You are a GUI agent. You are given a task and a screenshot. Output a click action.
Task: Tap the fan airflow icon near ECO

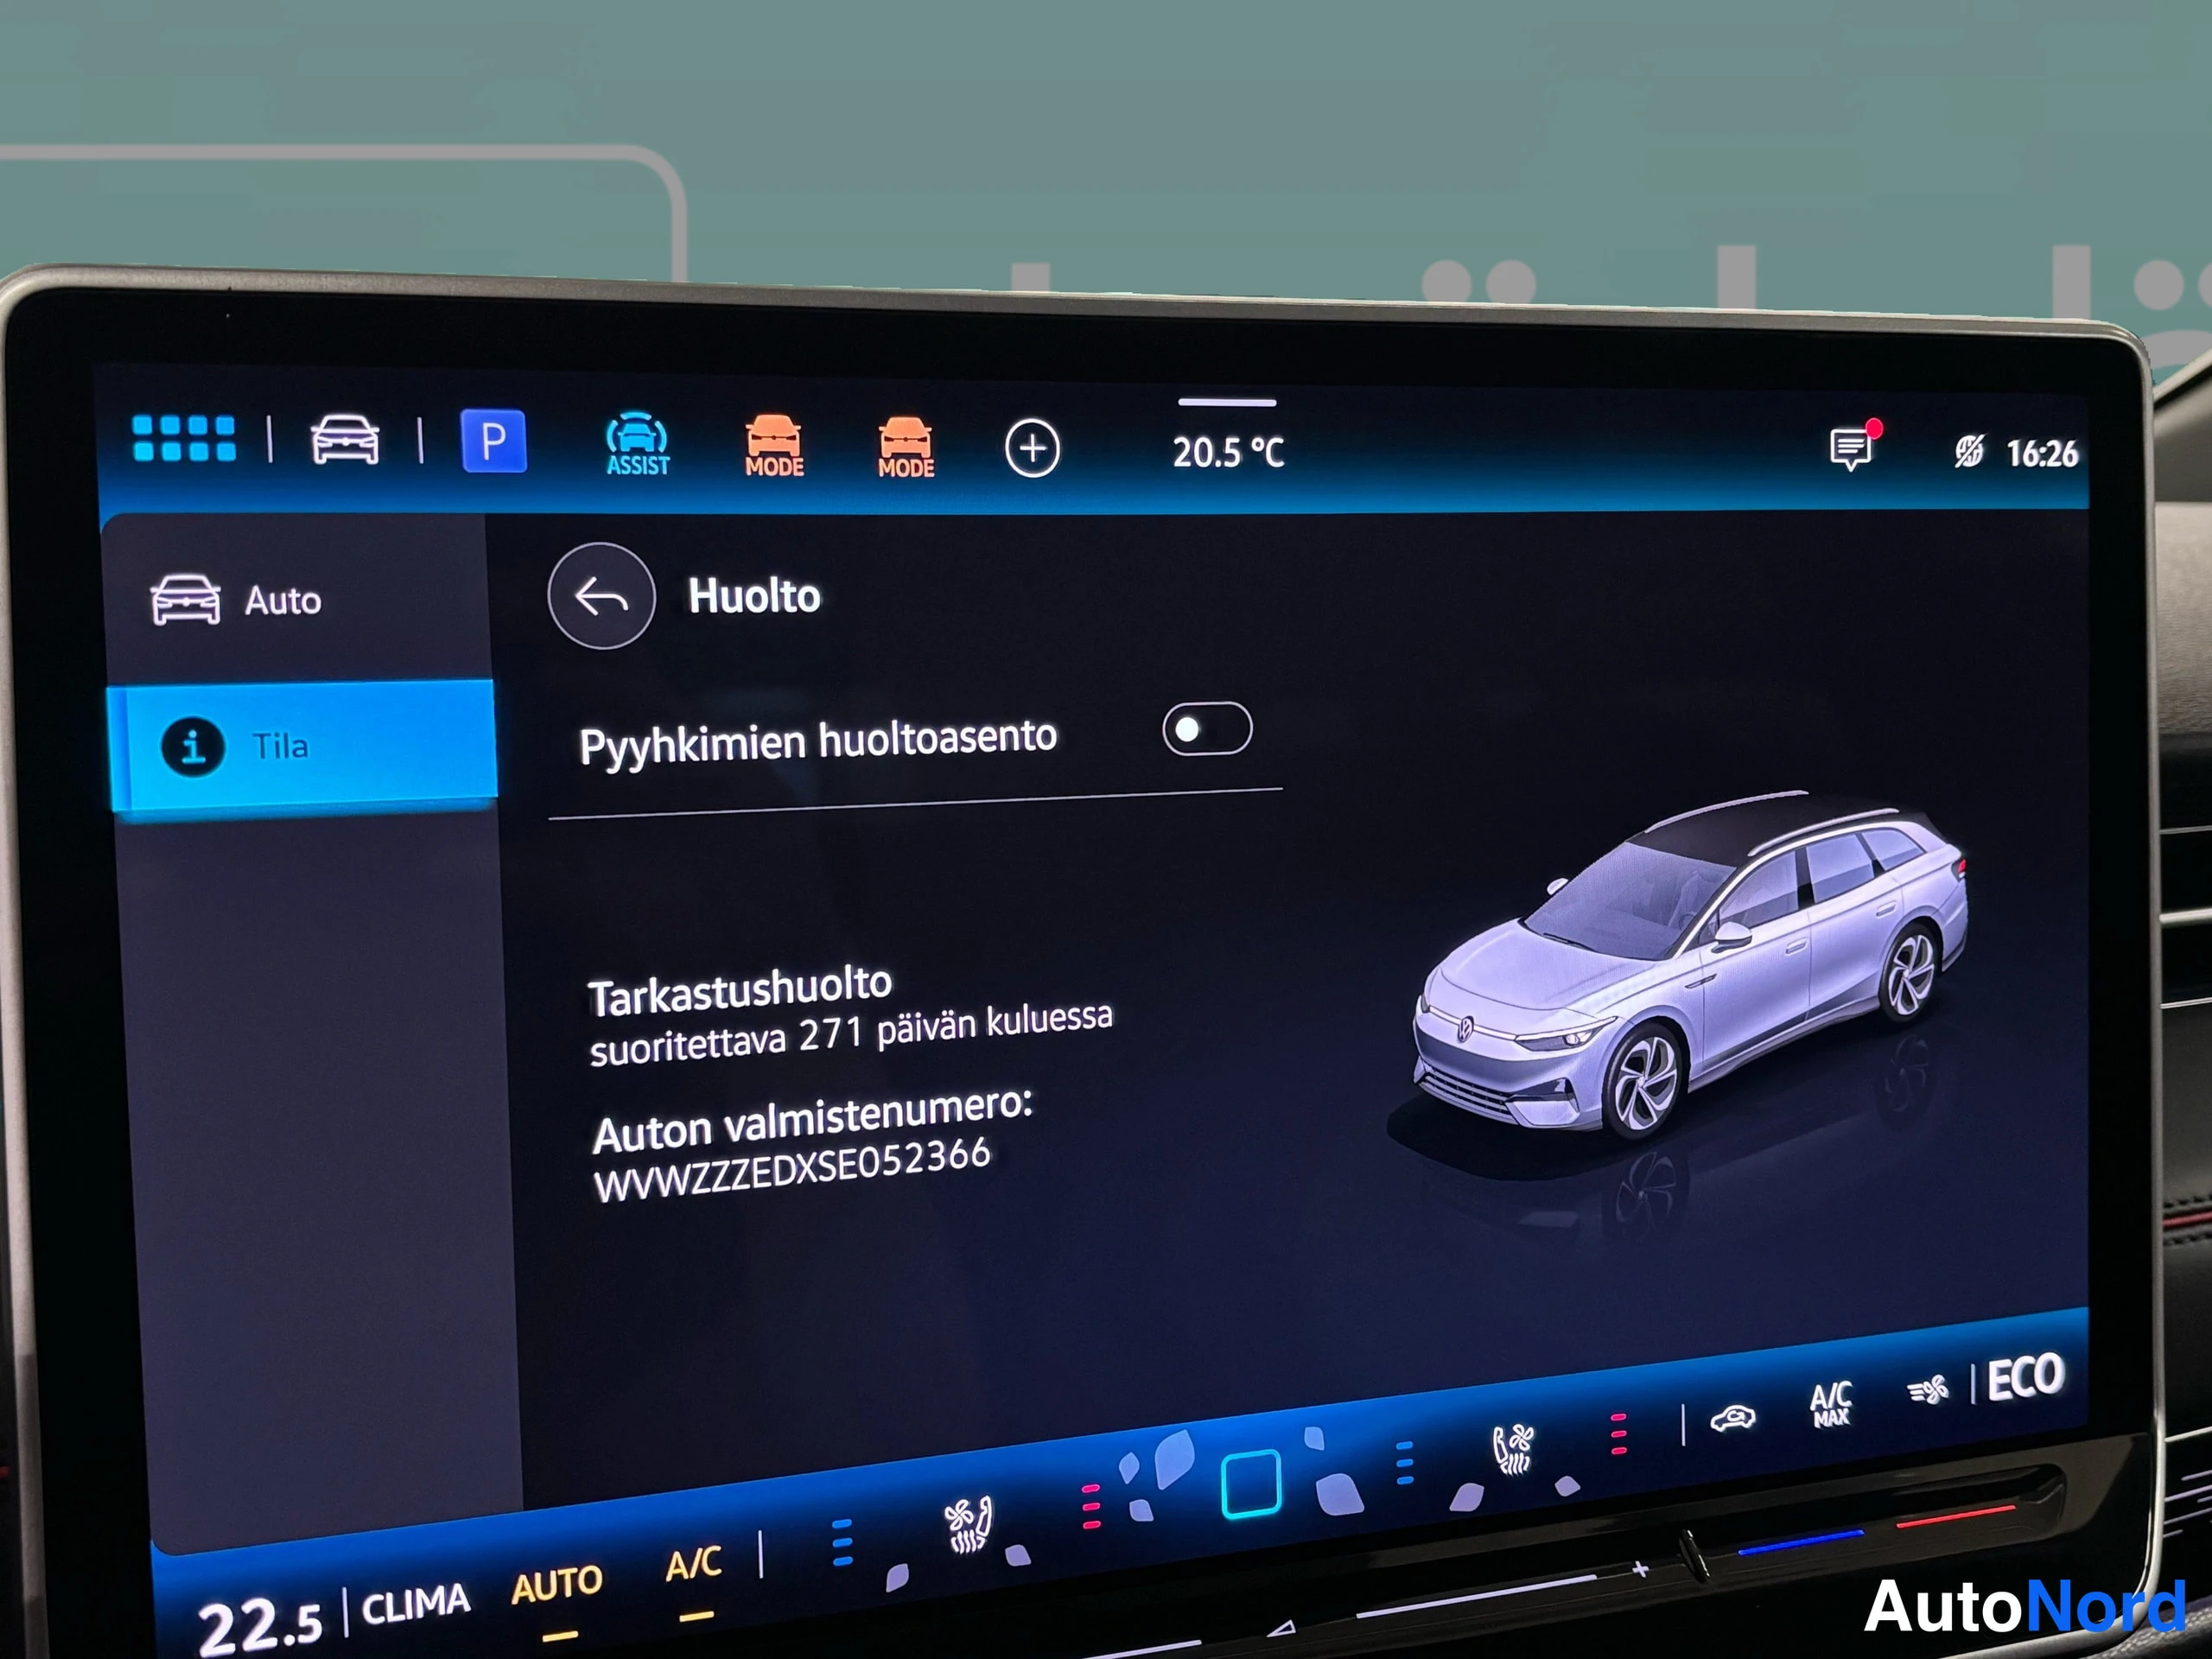[1928, 1389]
